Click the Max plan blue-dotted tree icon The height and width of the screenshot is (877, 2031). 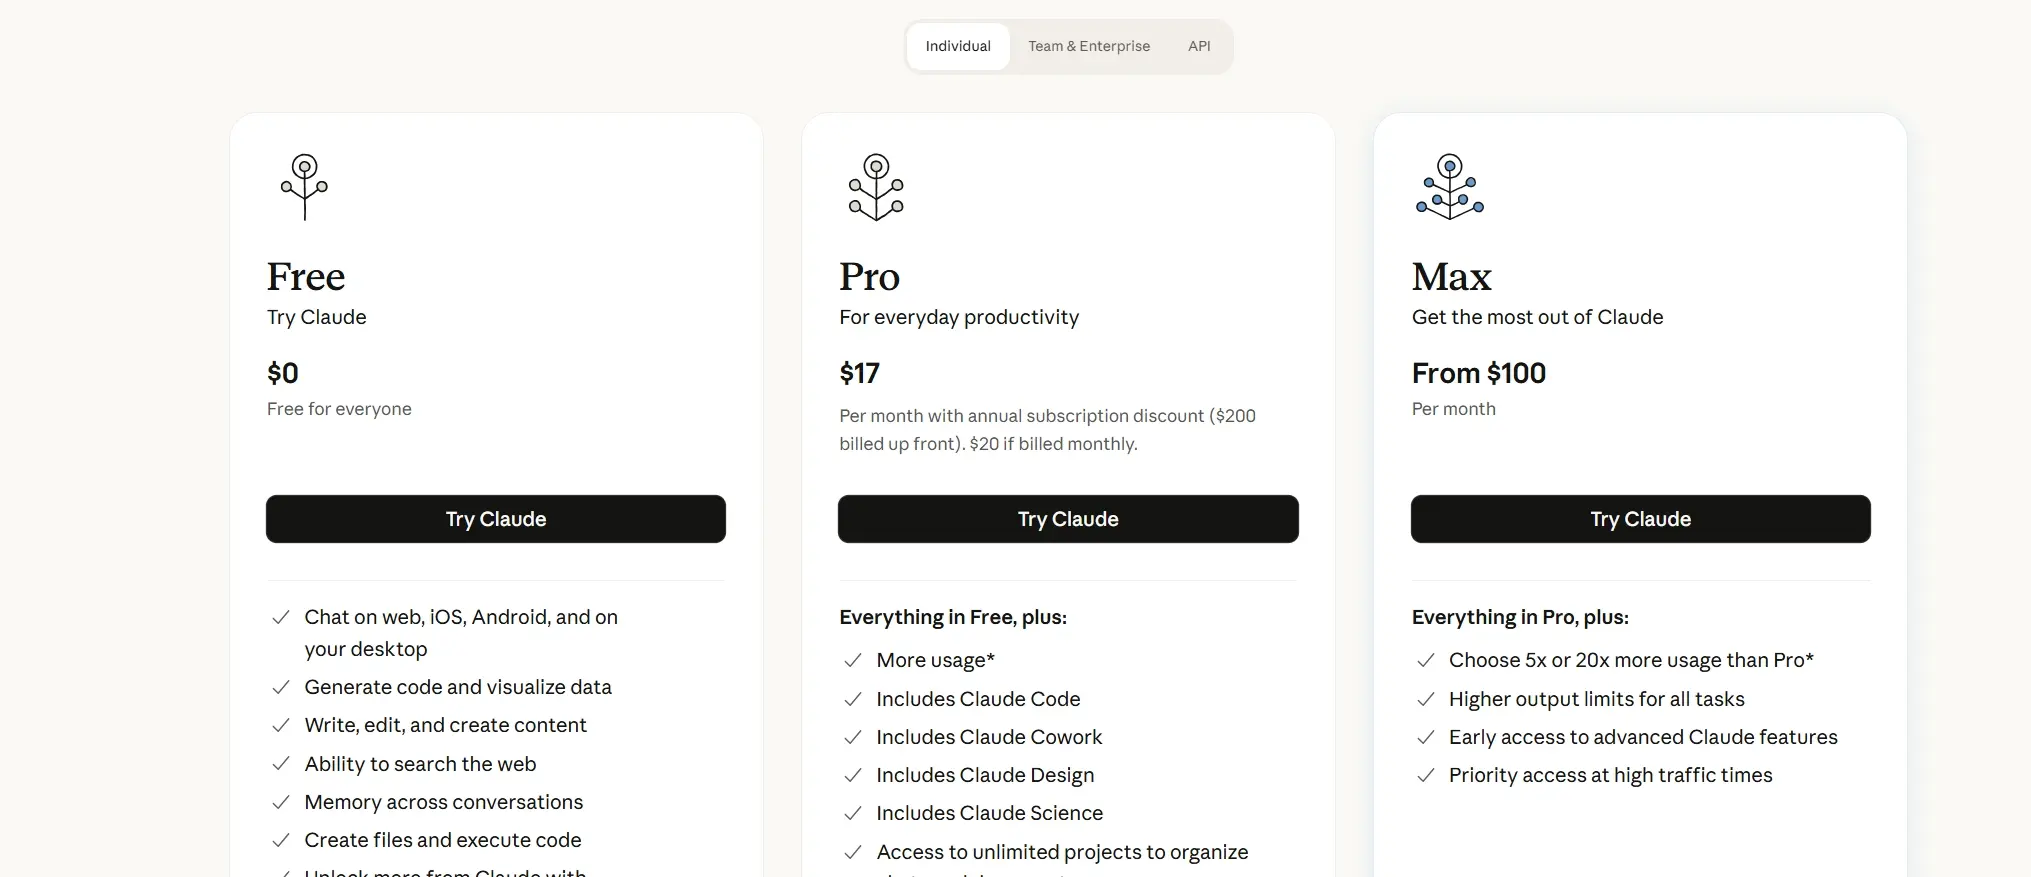1449,187
